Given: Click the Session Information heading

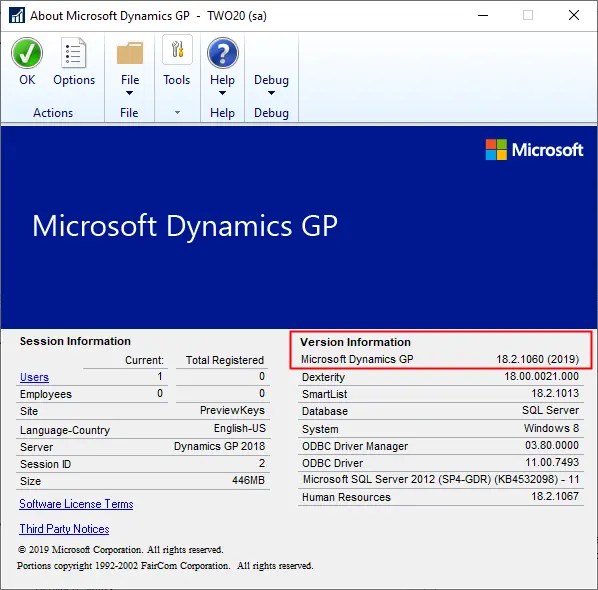Looking at the screenshot, I should (x=75, y=341).
